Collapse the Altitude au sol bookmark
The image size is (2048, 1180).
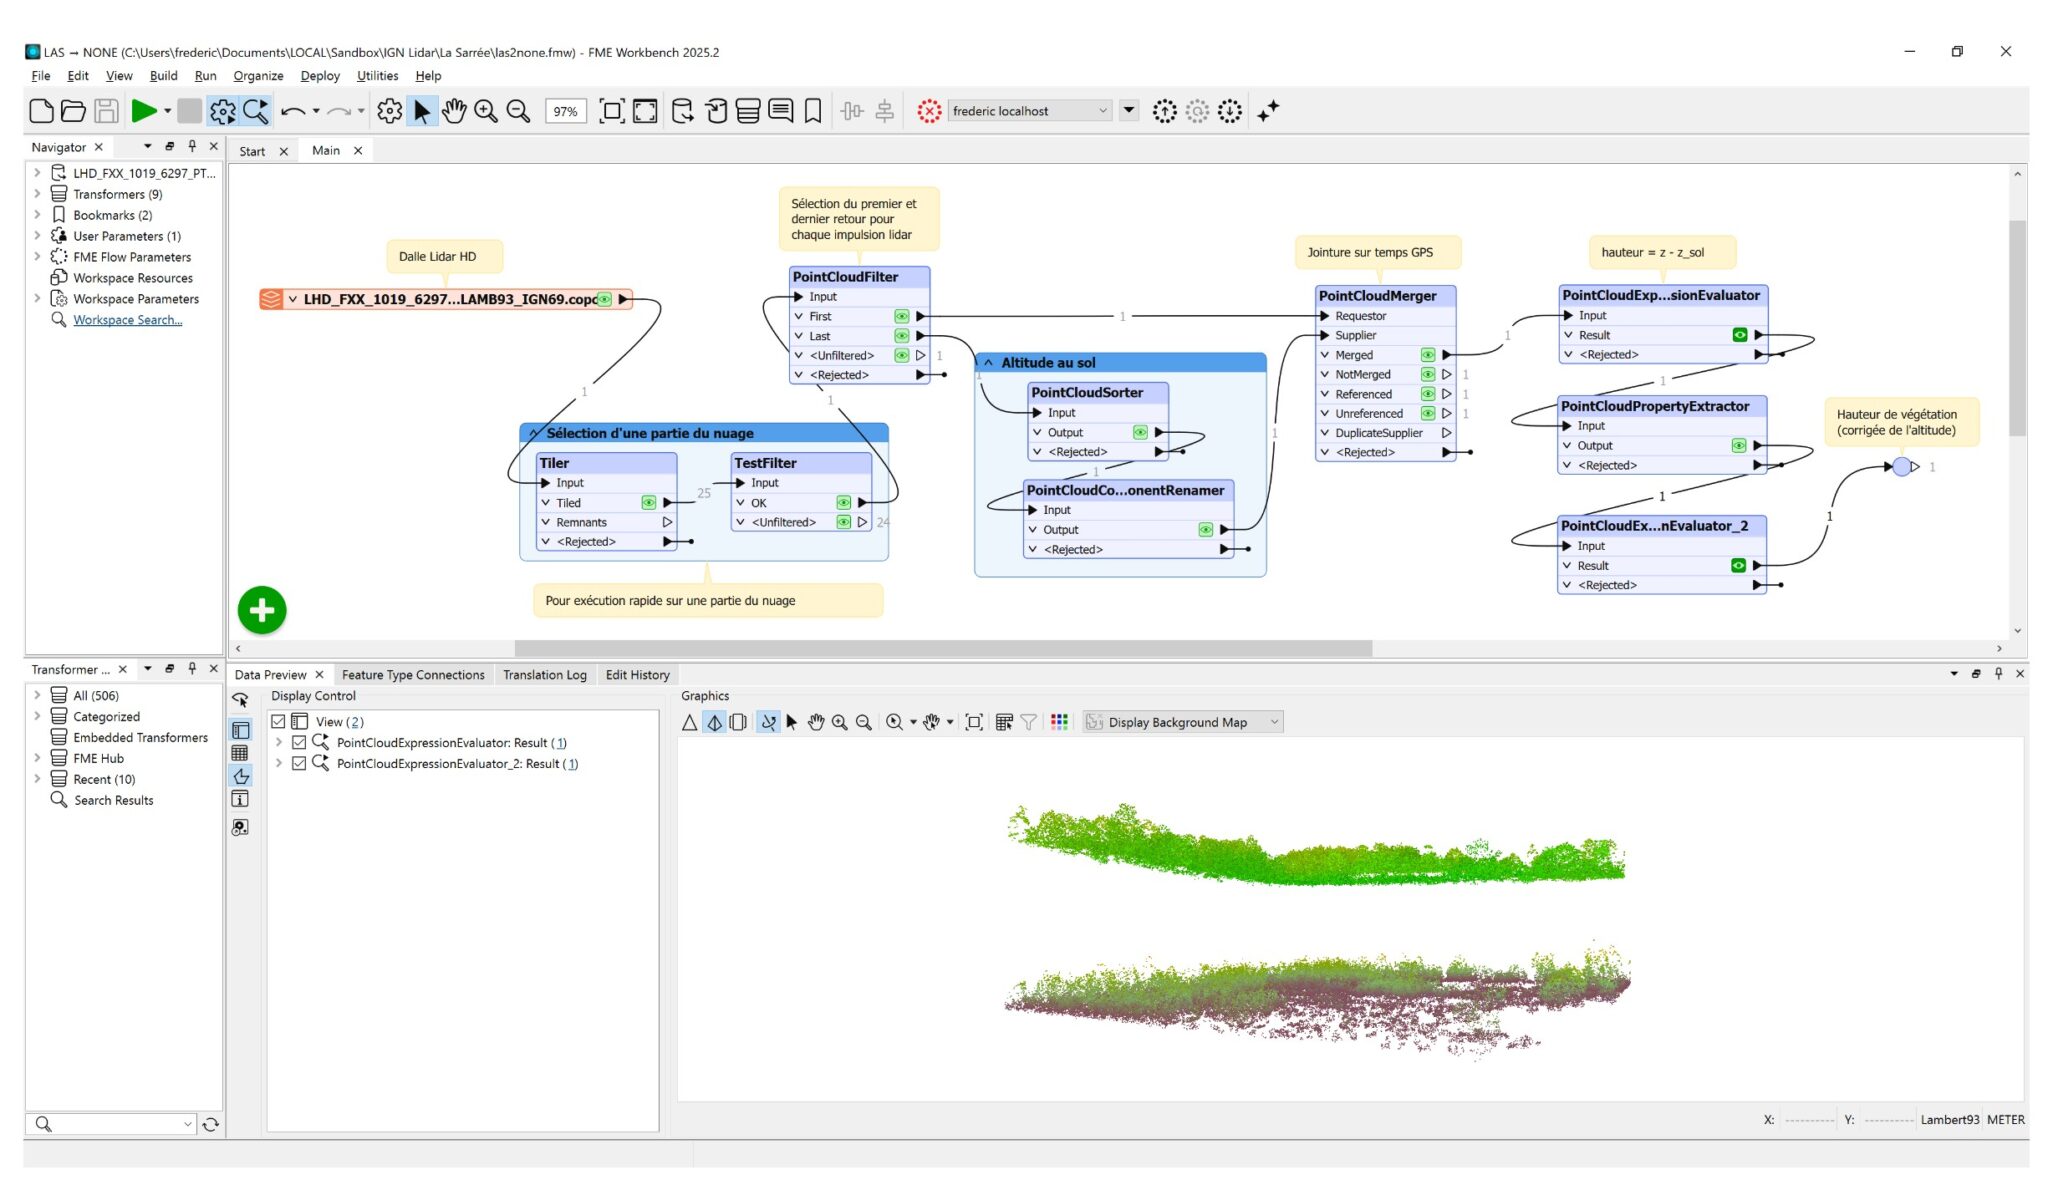click(988, 362)
